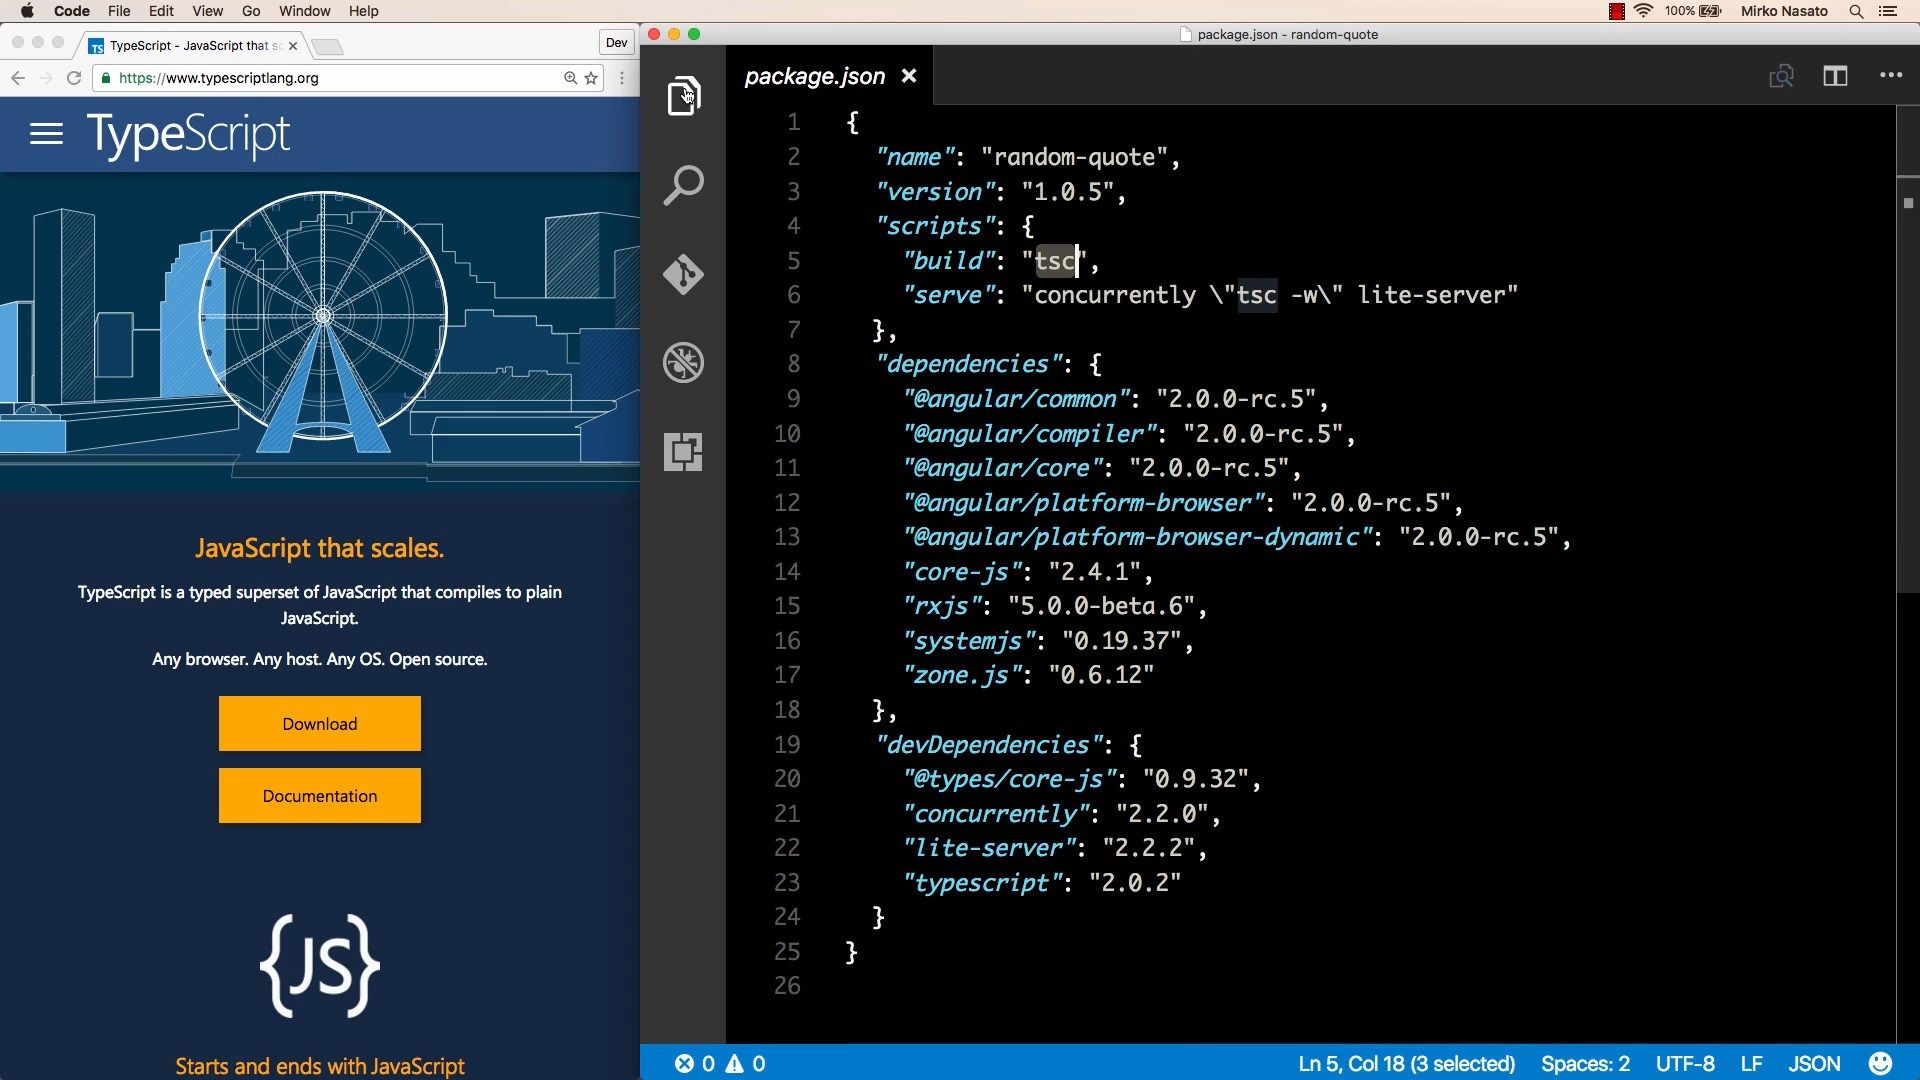
Task: Change end-of-line sequence via LF
Action: [x=1751, y=1064]
